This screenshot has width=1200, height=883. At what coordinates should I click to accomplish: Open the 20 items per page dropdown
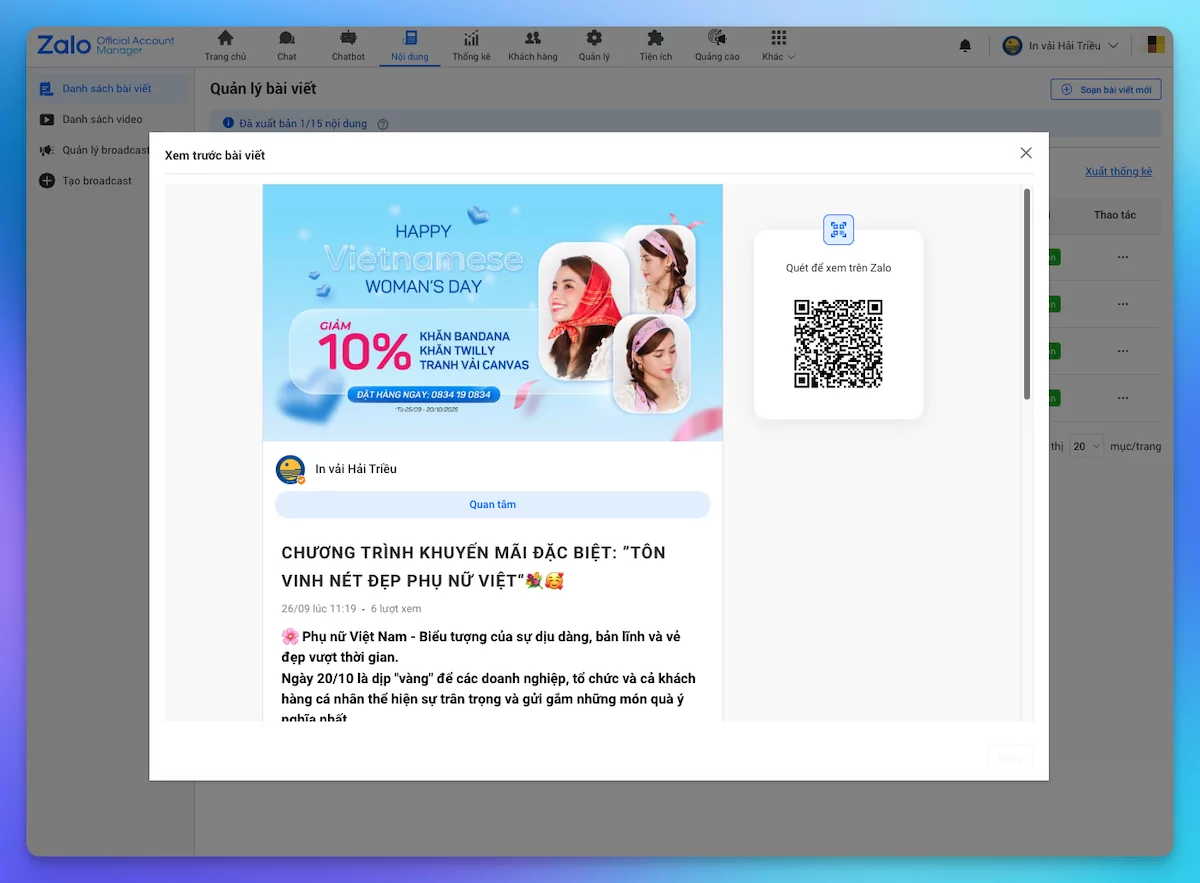click(x=1085, y=446)
